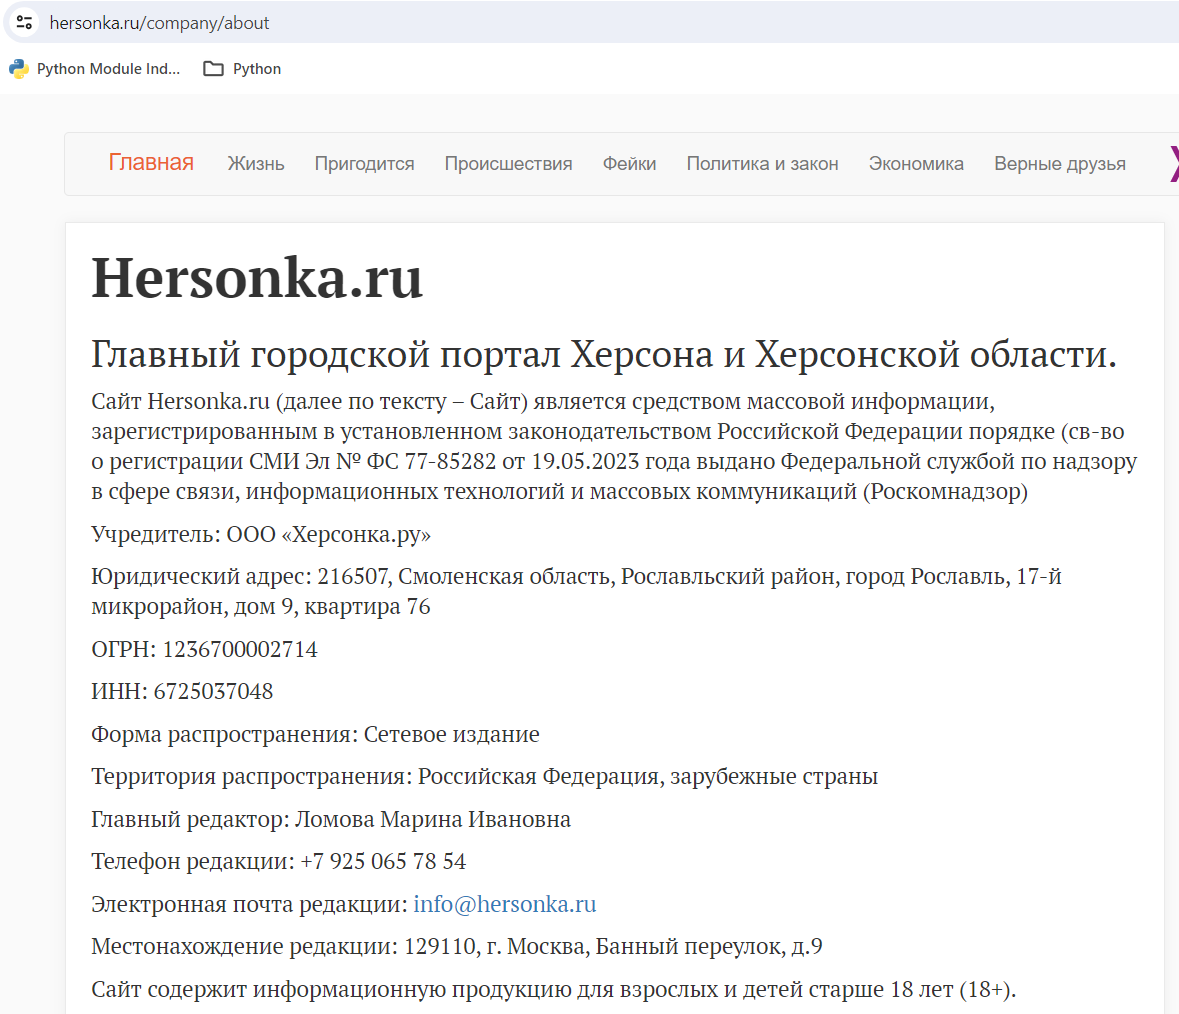Image resolution: width=1179 pixels, height=1014 pixels.
Task: Click the info@hersonka.ru email link
Action: [505, 904]
